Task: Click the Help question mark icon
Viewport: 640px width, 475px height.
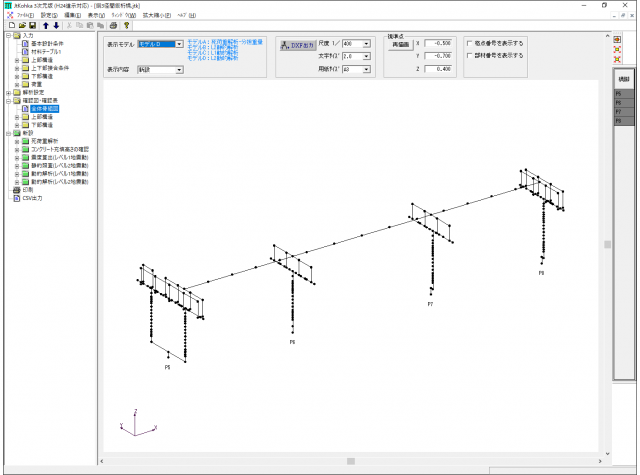Action: pyautogui.click(x=127, y=25)
